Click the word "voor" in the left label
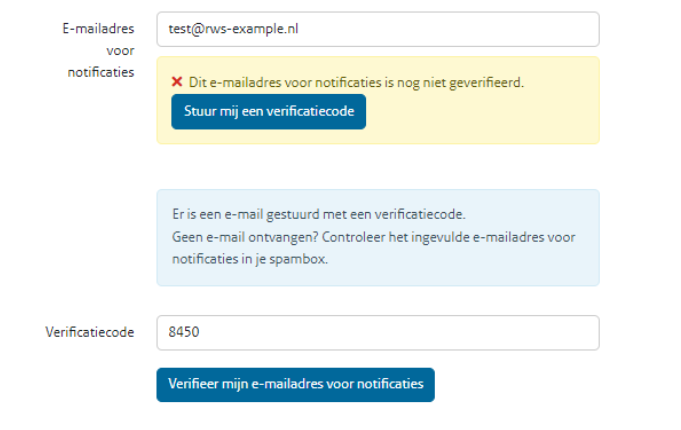This screenshot has height=430, width=681. [120, 50]
